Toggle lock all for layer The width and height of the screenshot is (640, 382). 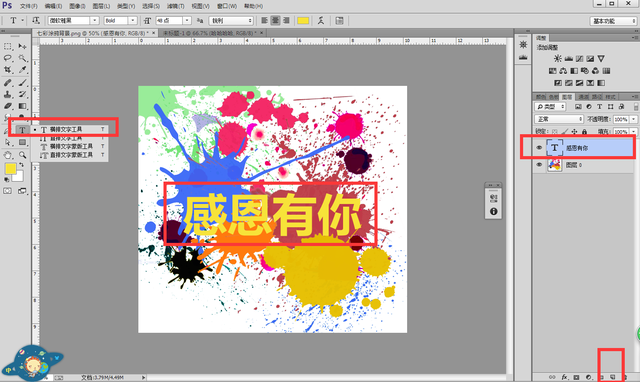point(584,132)
